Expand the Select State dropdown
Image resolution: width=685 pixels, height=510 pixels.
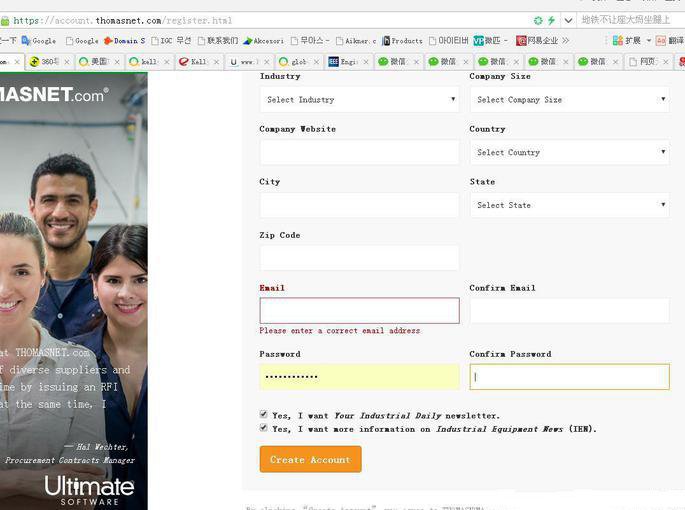(569, 205)
